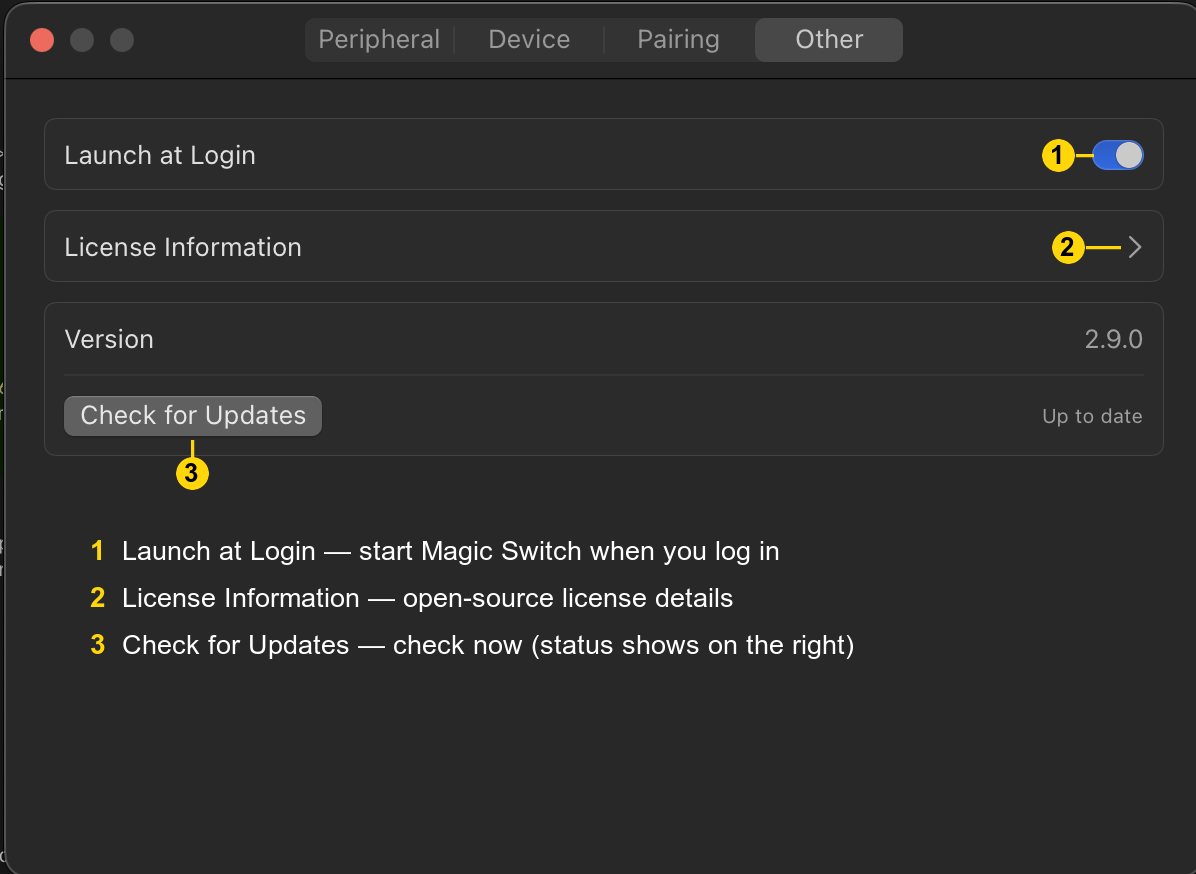Open License Information via its chevron
The image size is (1196, 874).
[x=1135, y=247]
